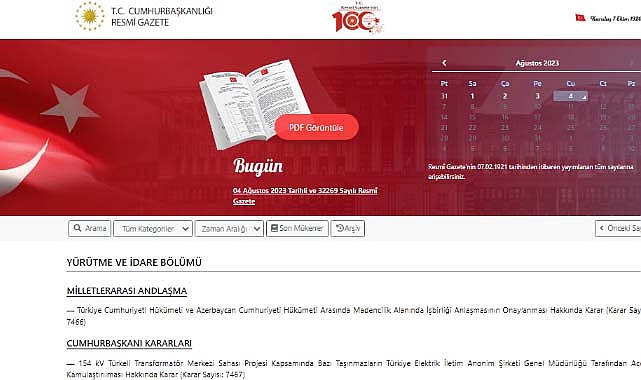Open the 04 Ağustos 2023 gazette link

305,196
